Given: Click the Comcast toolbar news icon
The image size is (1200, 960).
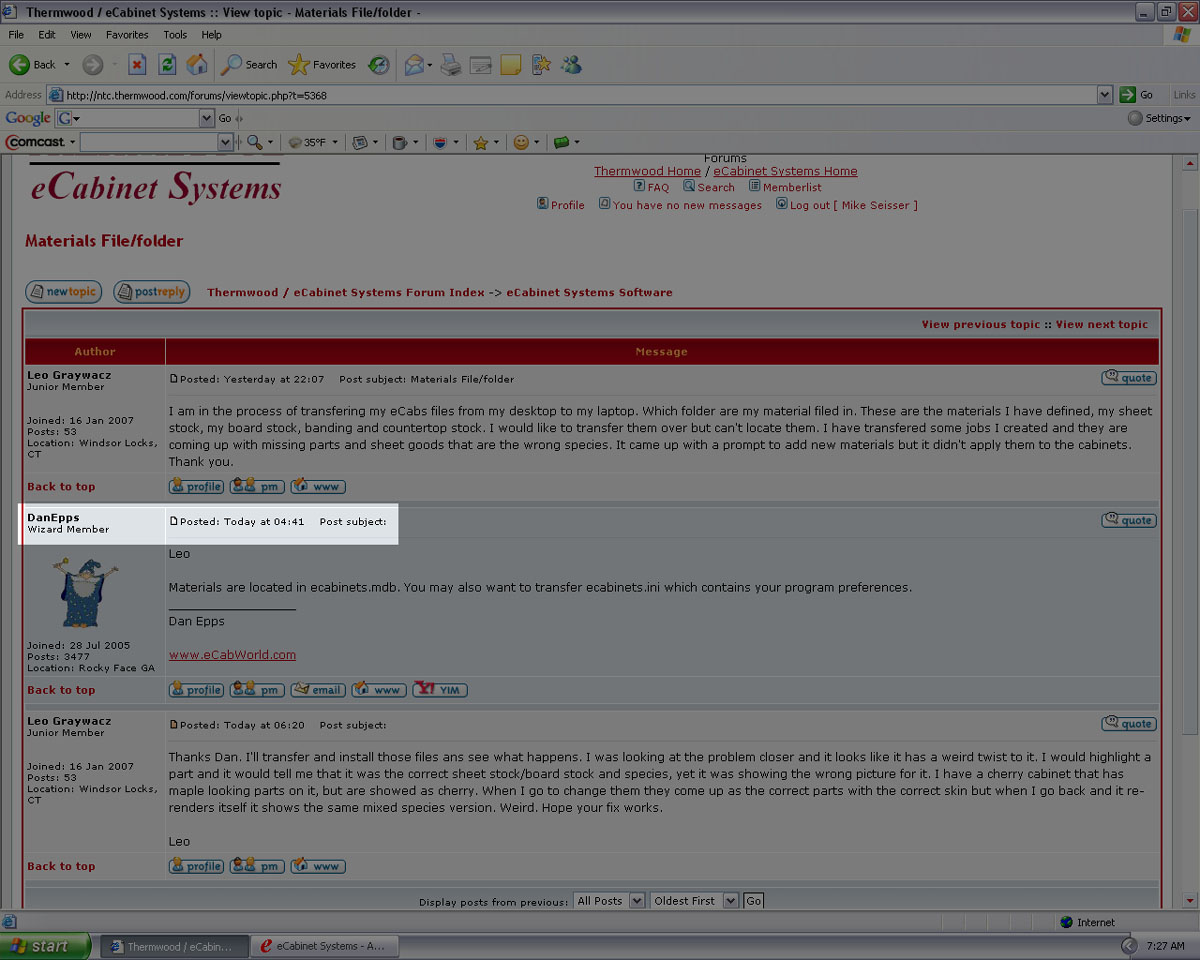Looking at the screenshot, I should 361,142.
